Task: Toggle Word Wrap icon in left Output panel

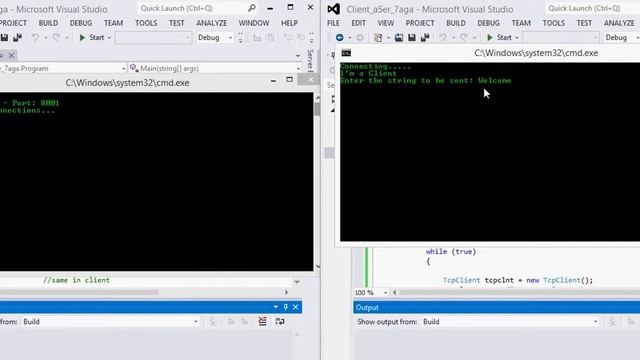Action: point(280,322)
